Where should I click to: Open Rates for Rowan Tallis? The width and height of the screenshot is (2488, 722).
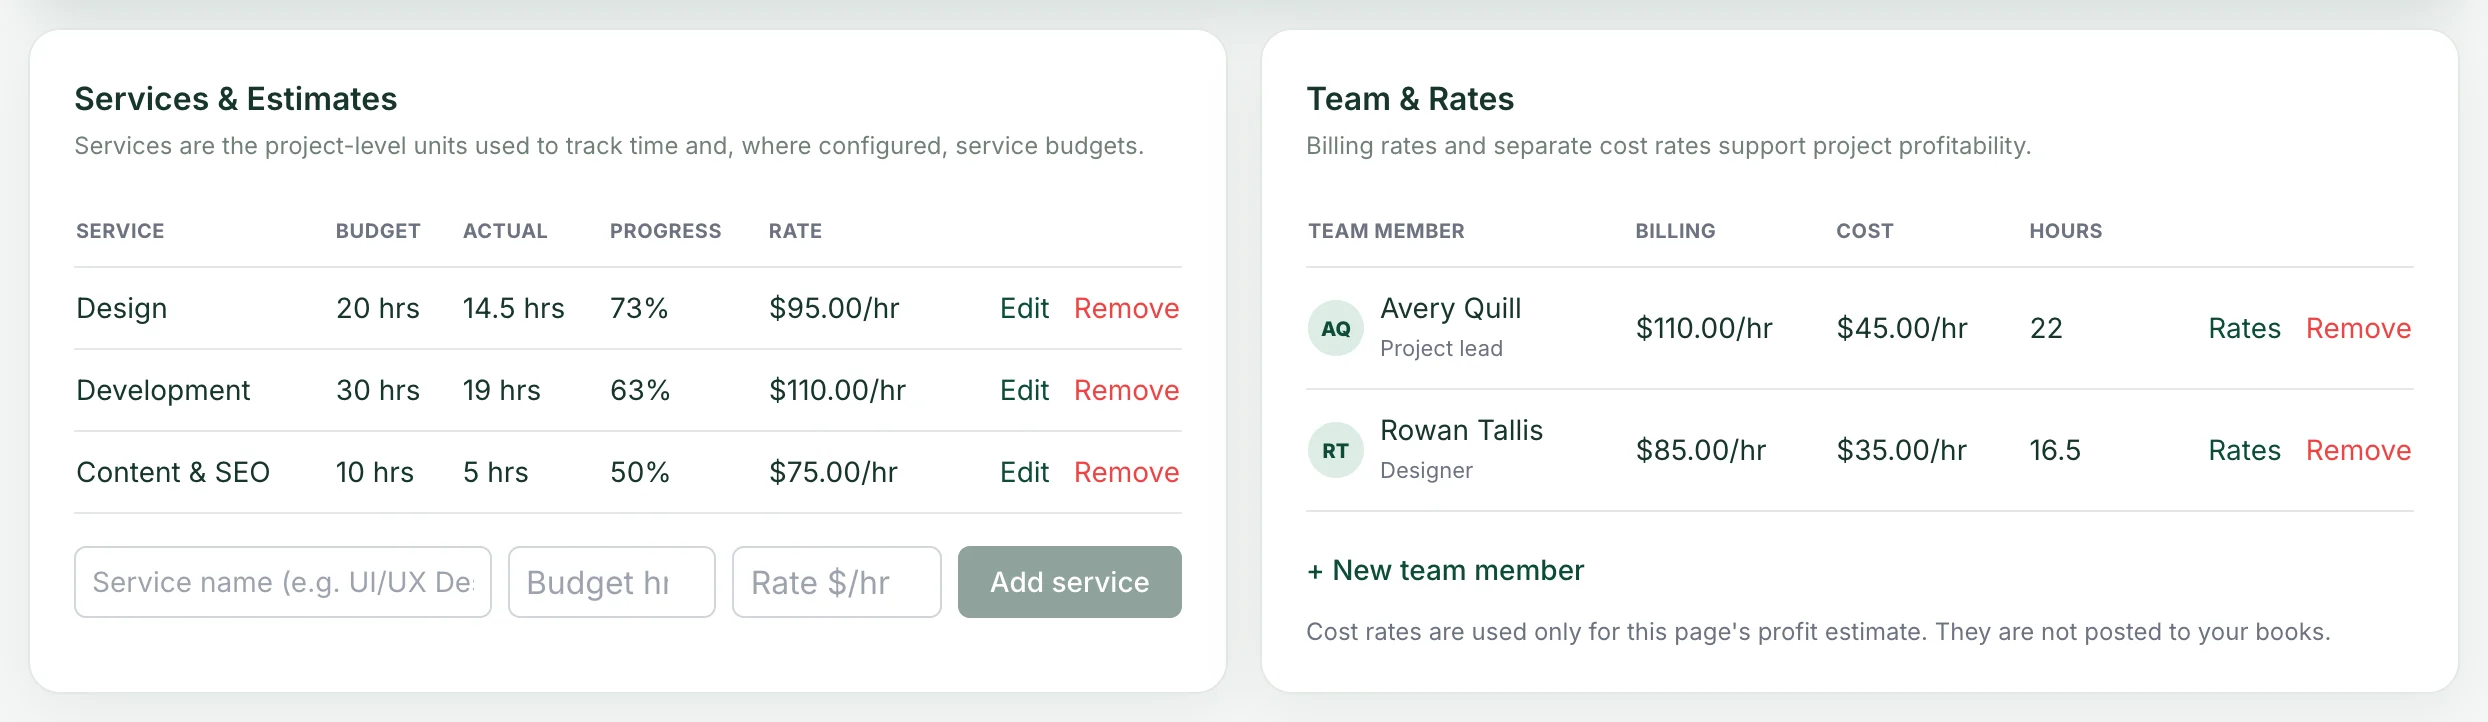(x=2244, y=450)
